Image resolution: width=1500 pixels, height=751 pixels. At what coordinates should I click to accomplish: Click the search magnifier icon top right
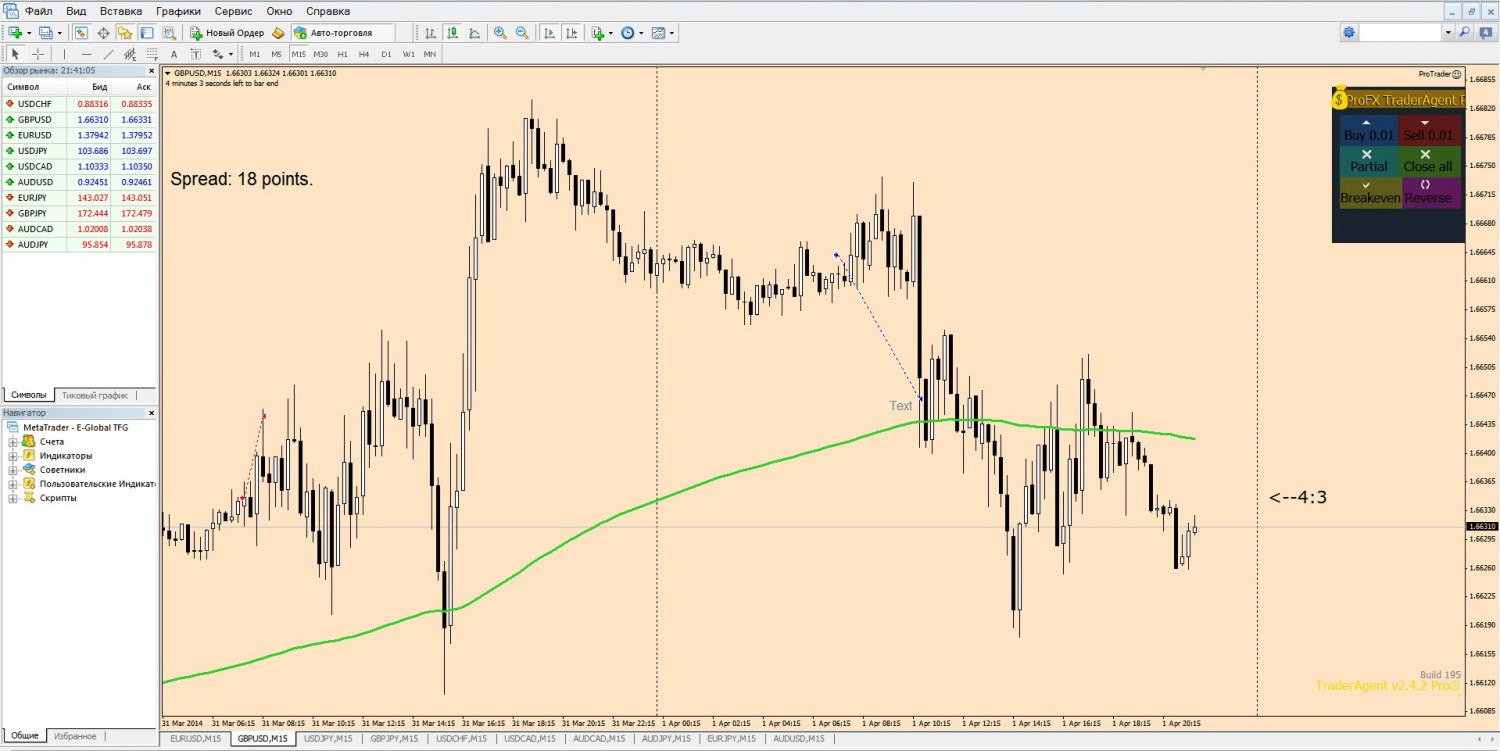click(1465, 33)
